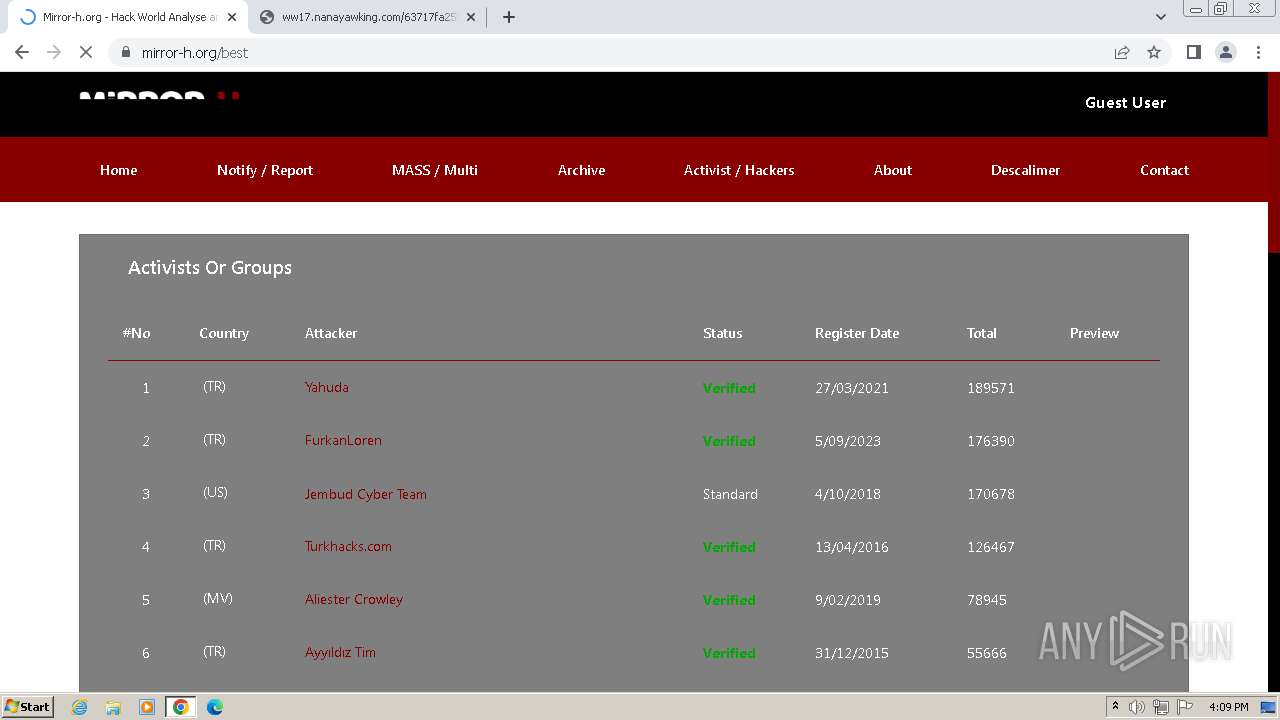This screenshot has height=720, width=1280.
Task: Share this page via share icon
Action: pyautogui.click(x=1122, y=52)
